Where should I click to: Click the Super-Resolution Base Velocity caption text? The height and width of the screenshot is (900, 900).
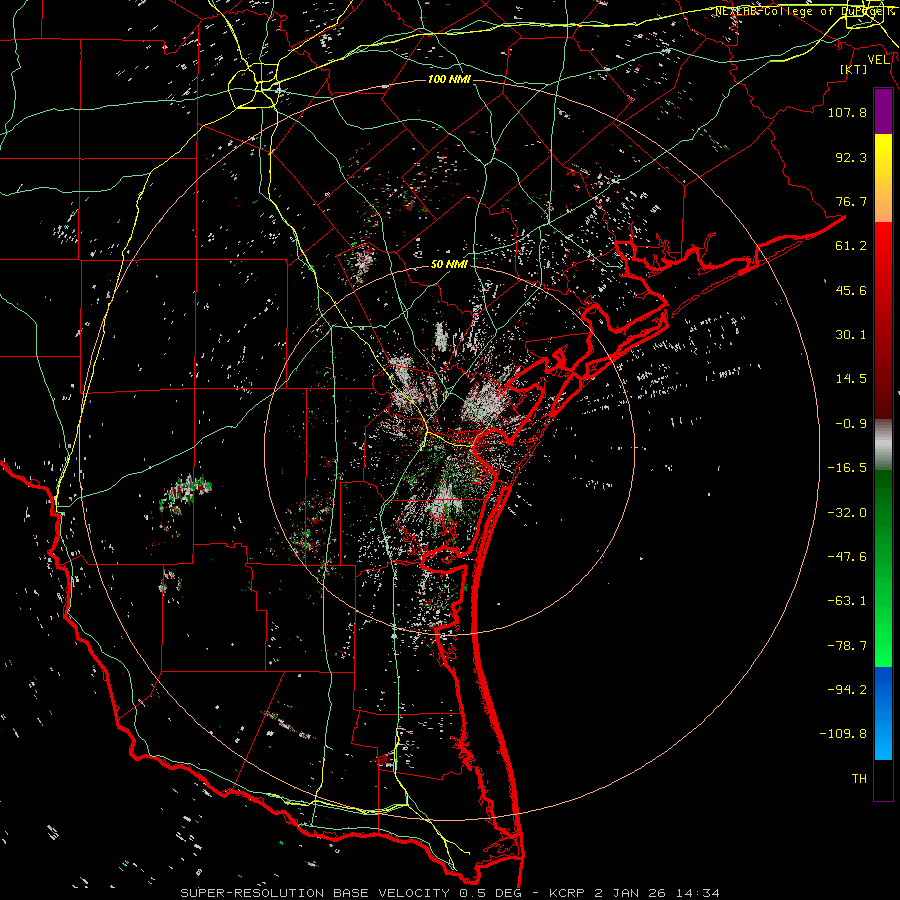coord(449,893)
